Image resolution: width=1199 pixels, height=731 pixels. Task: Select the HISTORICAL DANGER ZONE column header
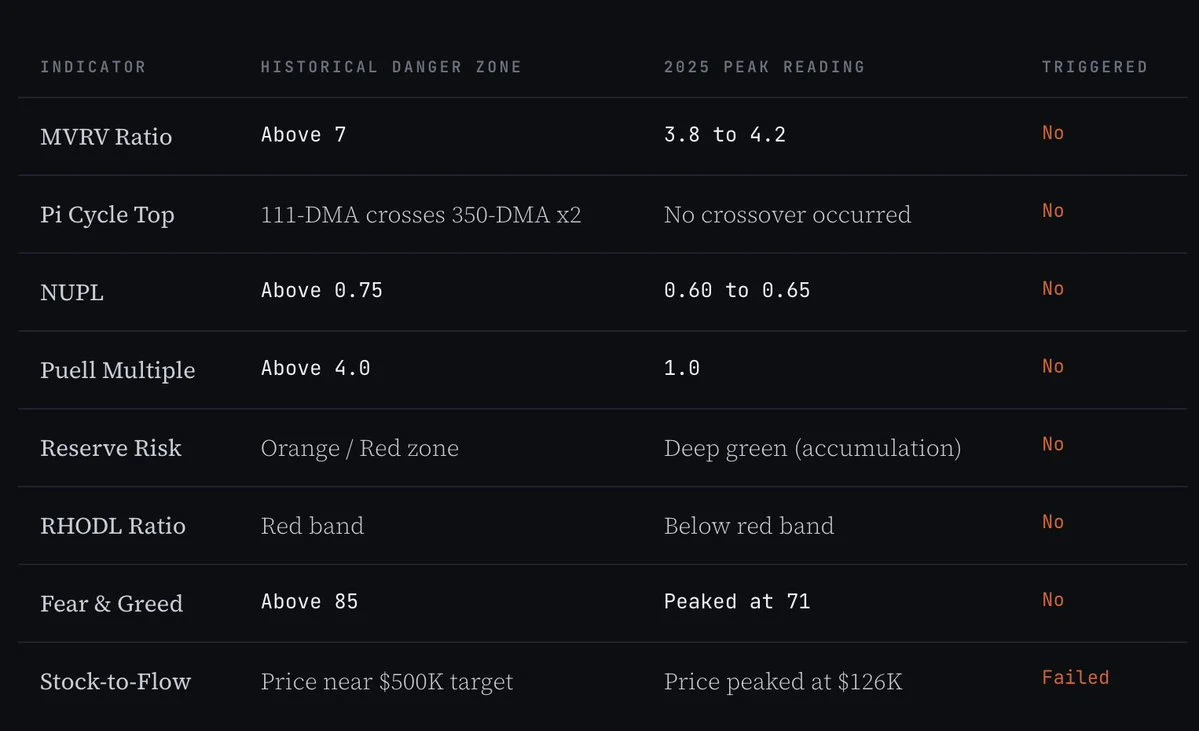click(x=391, y=67)
